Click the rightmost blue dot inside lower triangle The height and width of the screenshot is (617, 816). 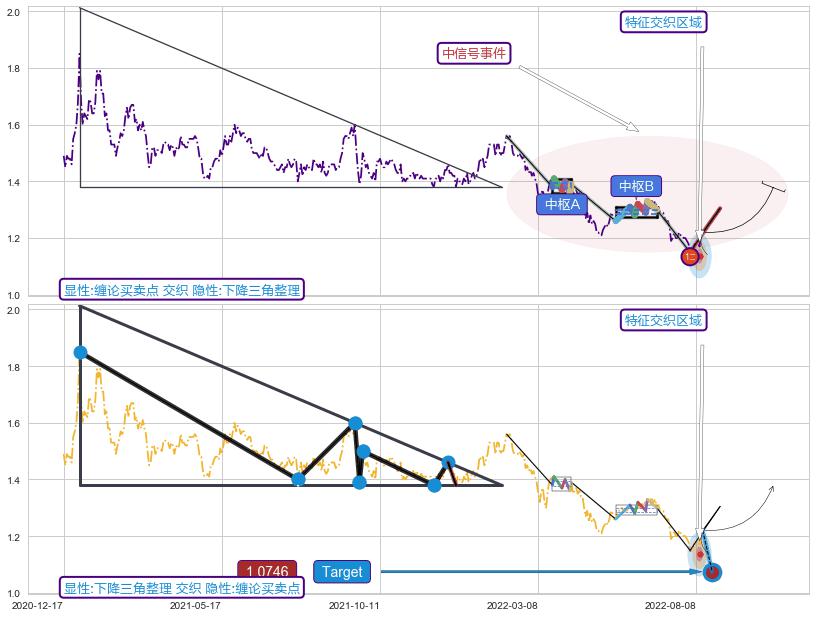click(448, 462)
